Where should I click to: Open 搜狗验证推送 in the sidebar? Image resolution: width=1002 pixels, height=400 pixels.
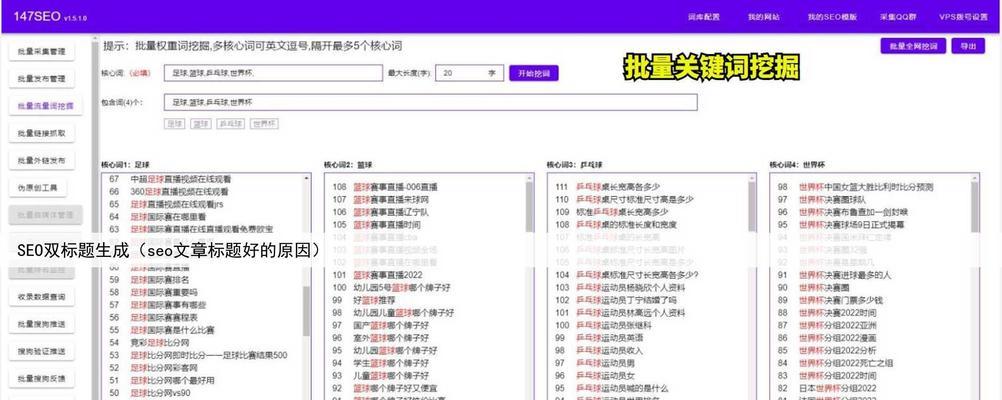click(x=42, y=351)
